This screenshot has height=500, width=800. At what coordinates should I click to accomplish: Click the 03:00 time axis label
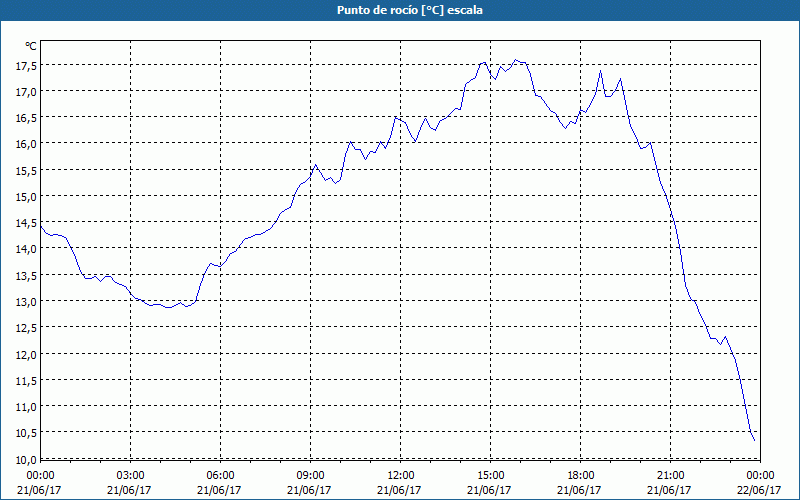130,476
